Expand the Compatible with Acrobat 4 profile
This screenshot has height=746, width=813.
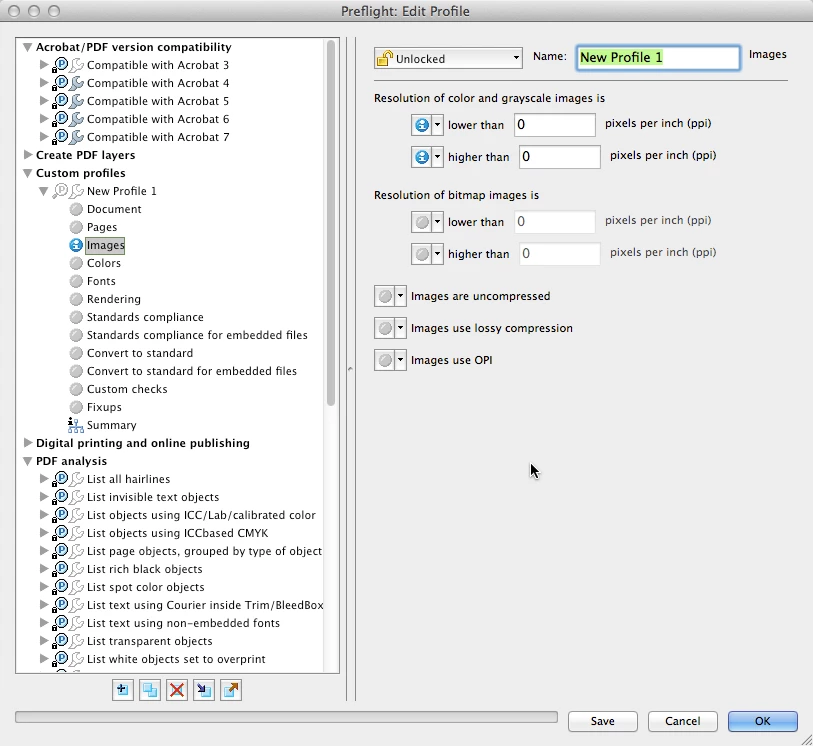(44, 82)
